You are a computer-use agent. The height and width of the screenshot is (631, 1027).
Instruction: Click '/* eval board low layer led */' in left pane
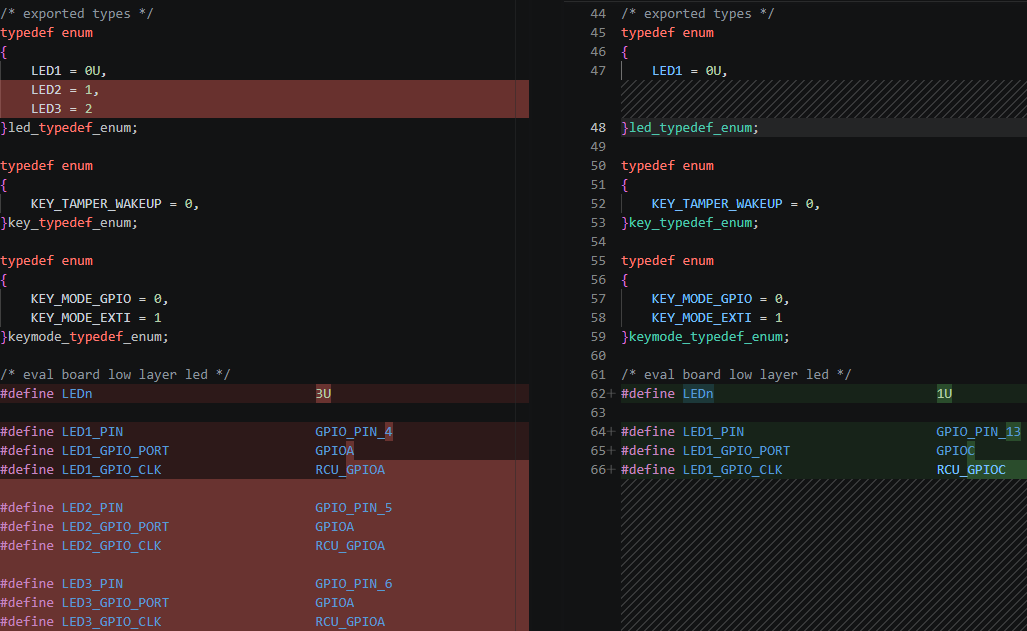[115, 375]
